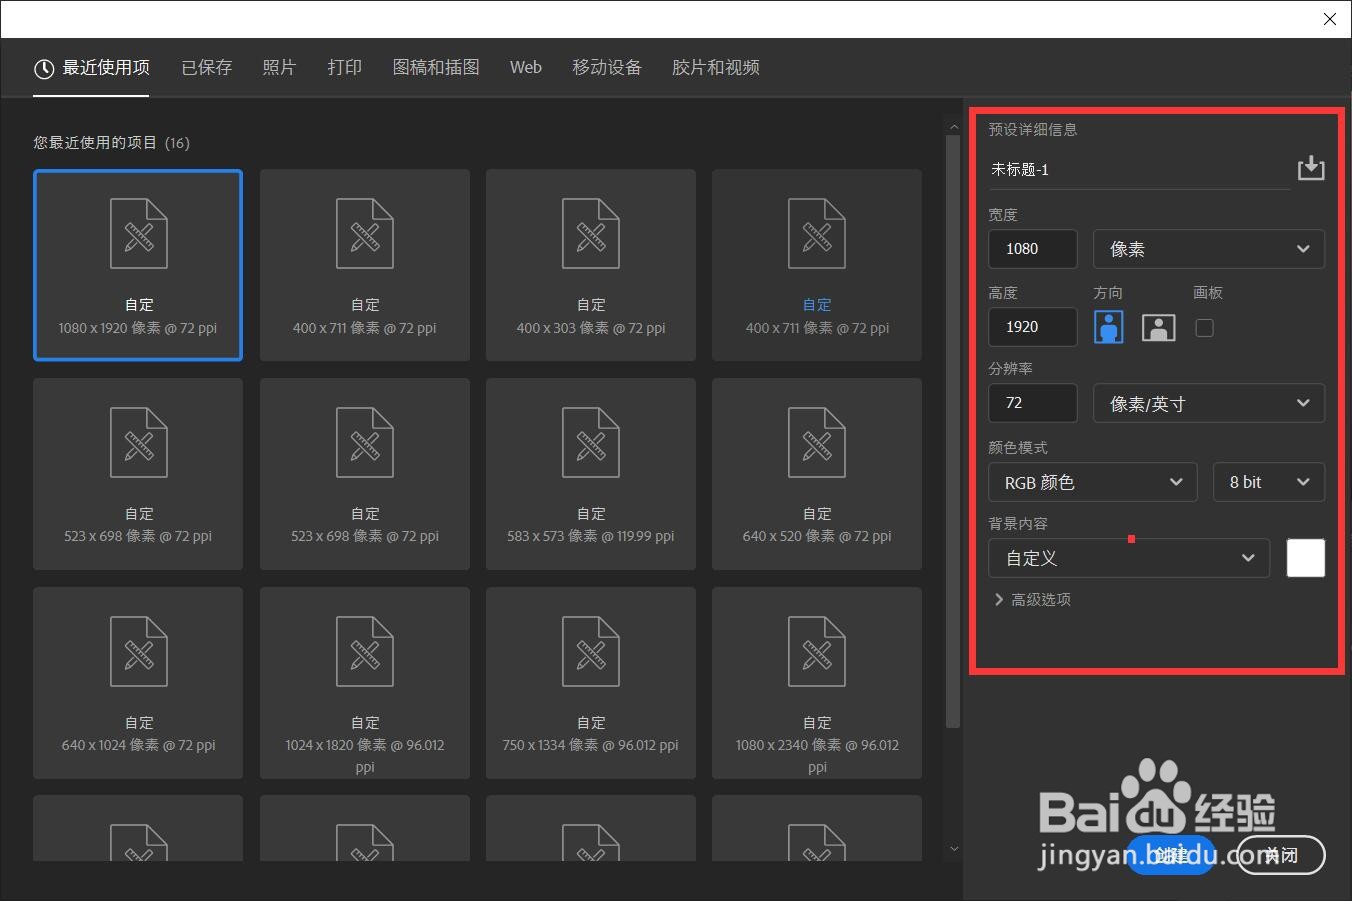
Task: Click the presets list scrollbar
Action: 953,430
